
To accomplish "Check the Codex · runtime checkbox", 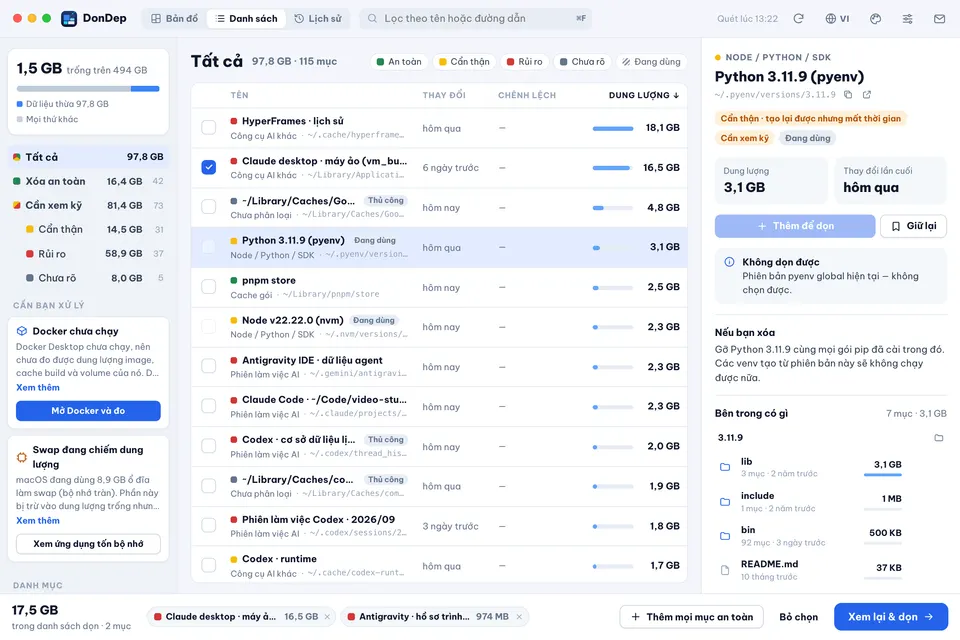I will 209,565.
